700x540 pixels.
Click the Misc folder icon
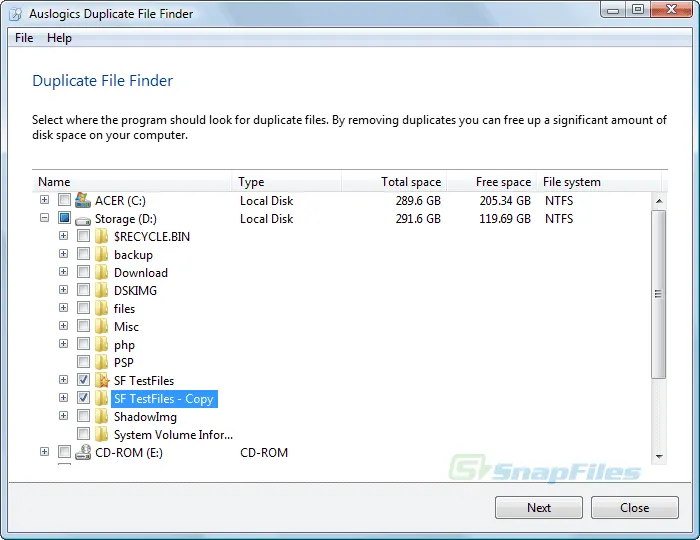tap(102, 326)
